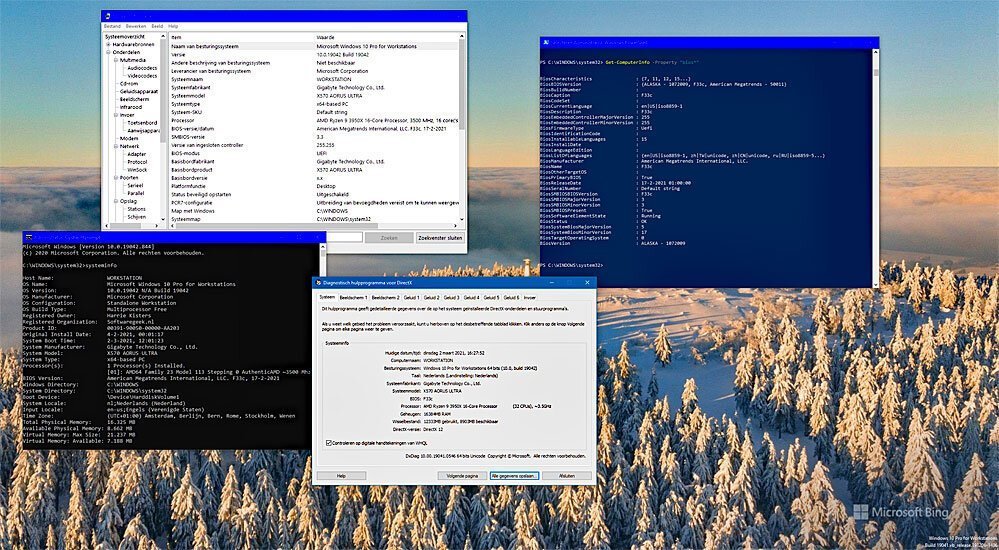Click the Afsluiten button
999x550 pixels.
tap(566, 475)
